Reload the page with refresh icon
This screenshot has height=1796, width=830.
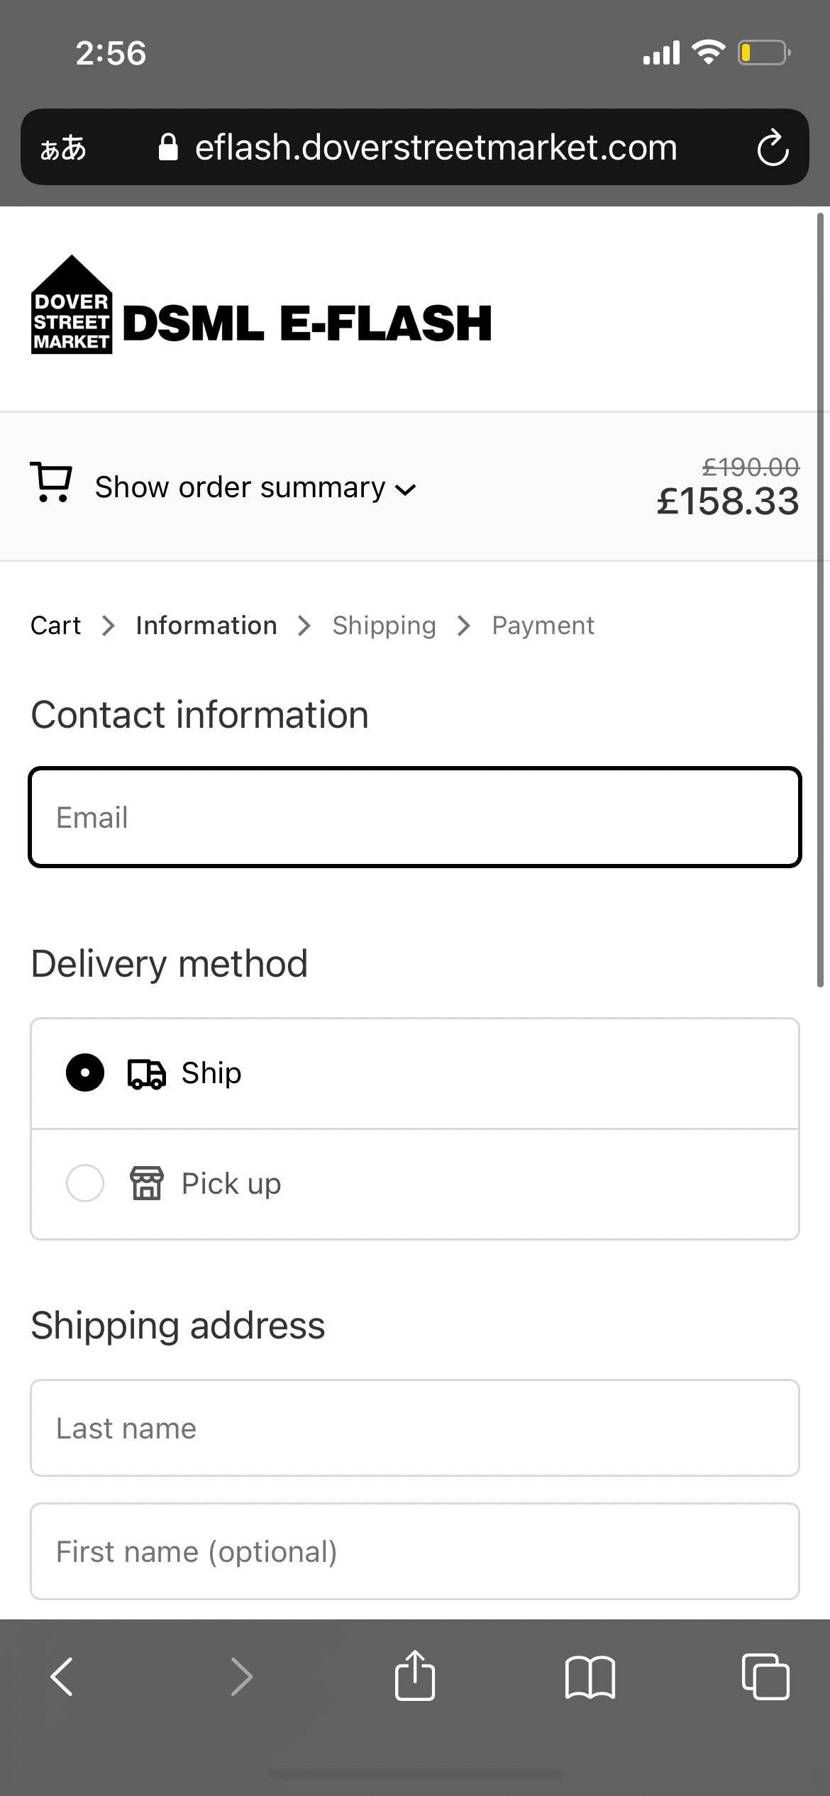click(772, 149)
